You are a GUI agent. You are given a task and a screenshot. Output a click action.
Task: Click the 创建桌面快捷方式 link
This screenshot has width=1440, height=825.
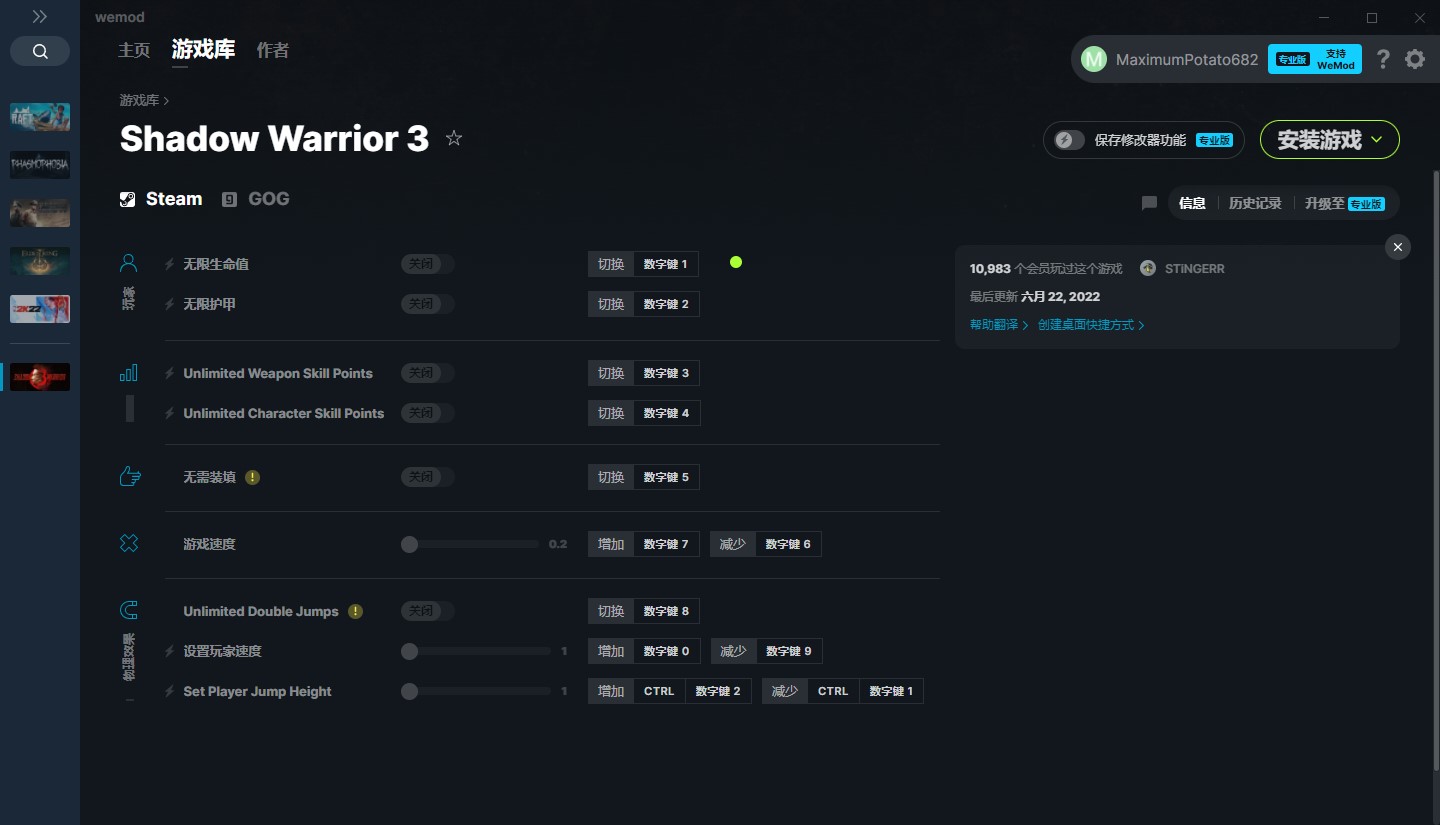[x=1091, y=325]
